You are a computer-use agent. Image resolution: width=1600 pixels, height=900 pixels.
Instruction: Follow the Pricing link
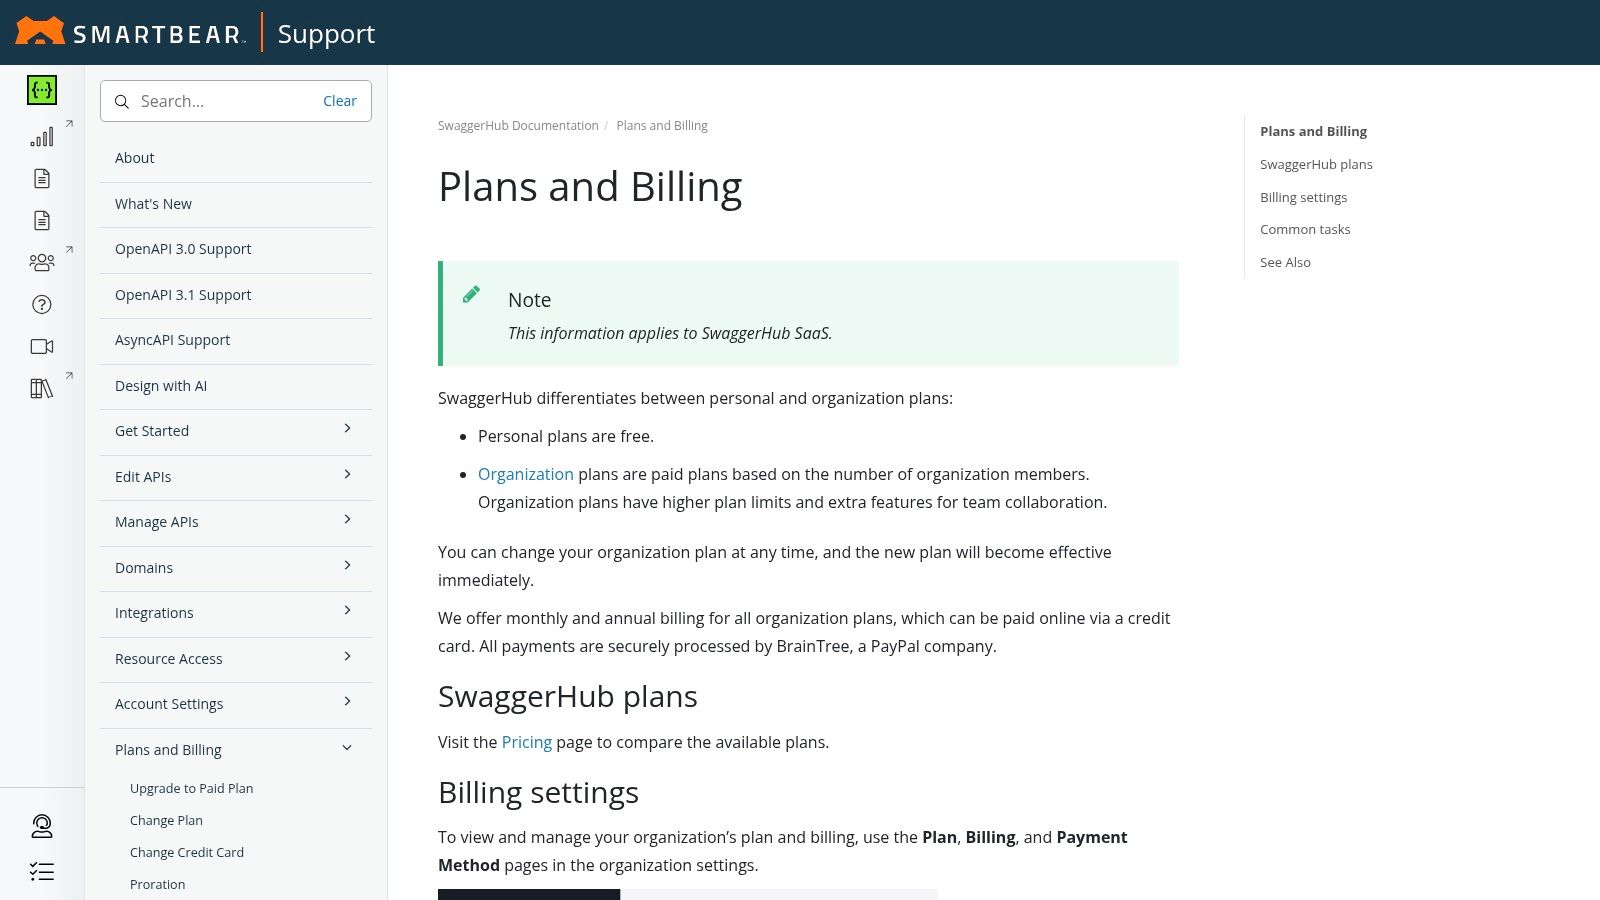coord(527,742)
